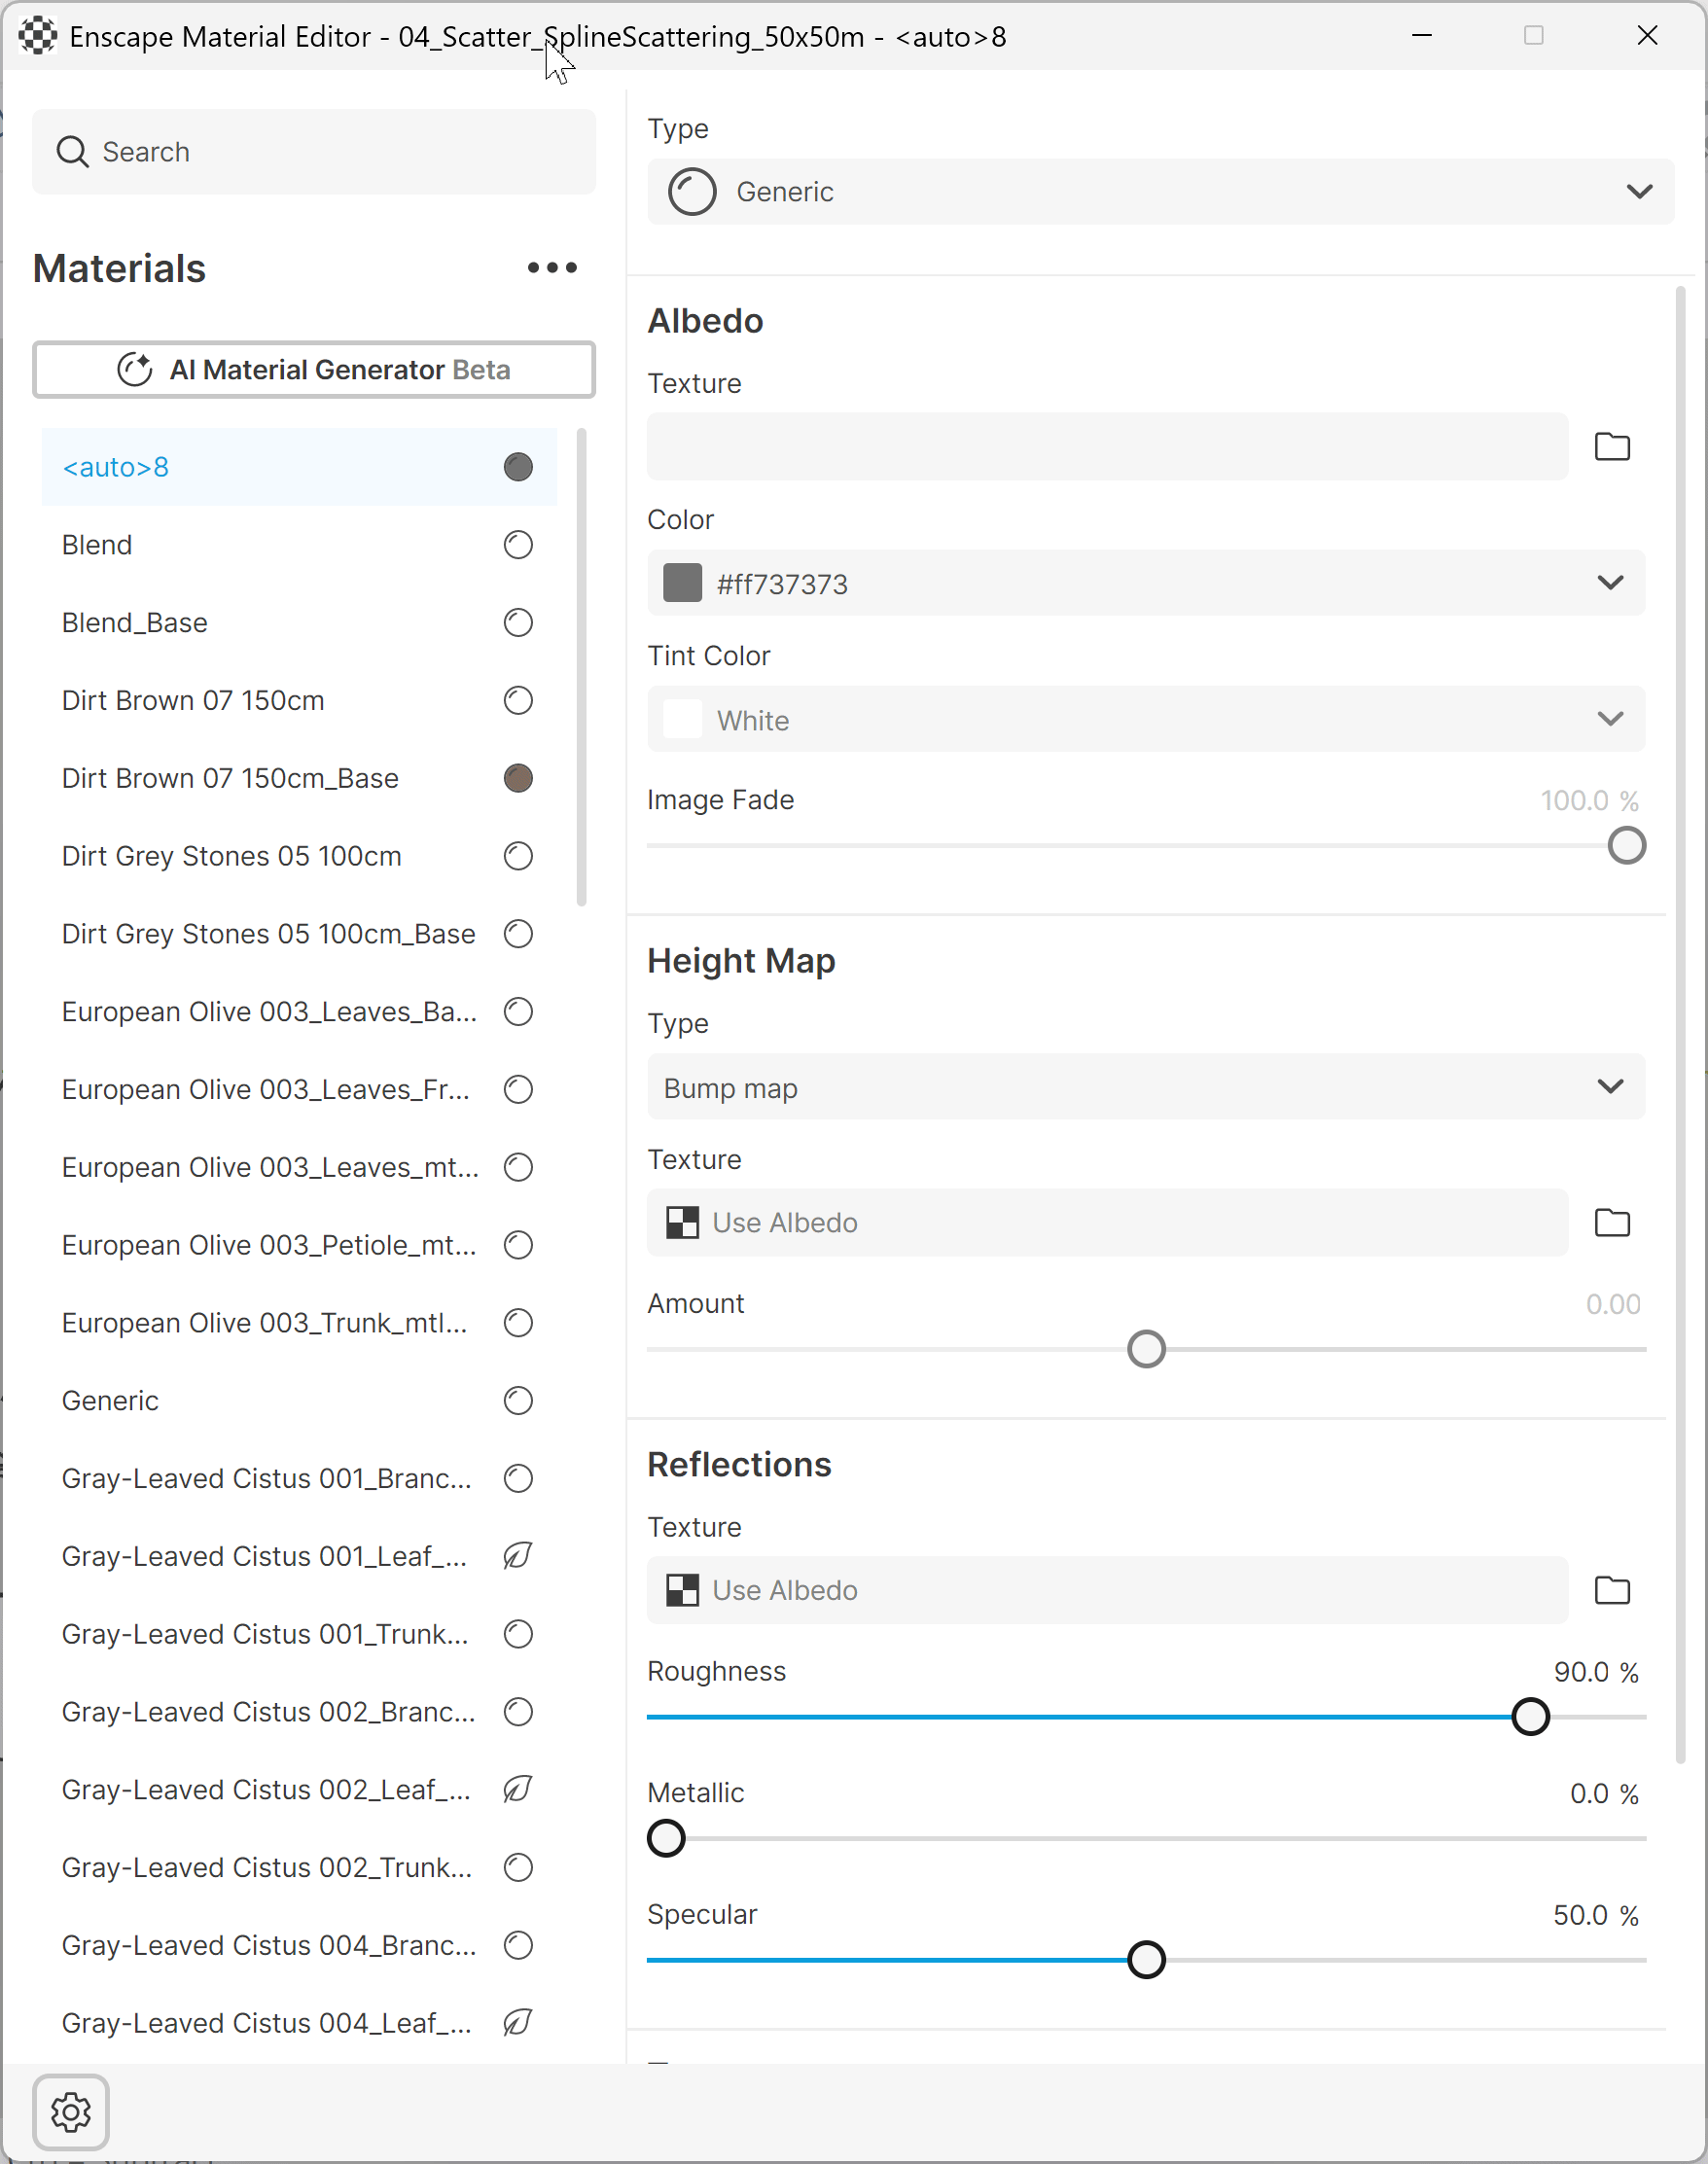Click the empty Albedo Texture field
The width and height of the screenshot is (1708, 2164).
click(x=1107, y=446)
